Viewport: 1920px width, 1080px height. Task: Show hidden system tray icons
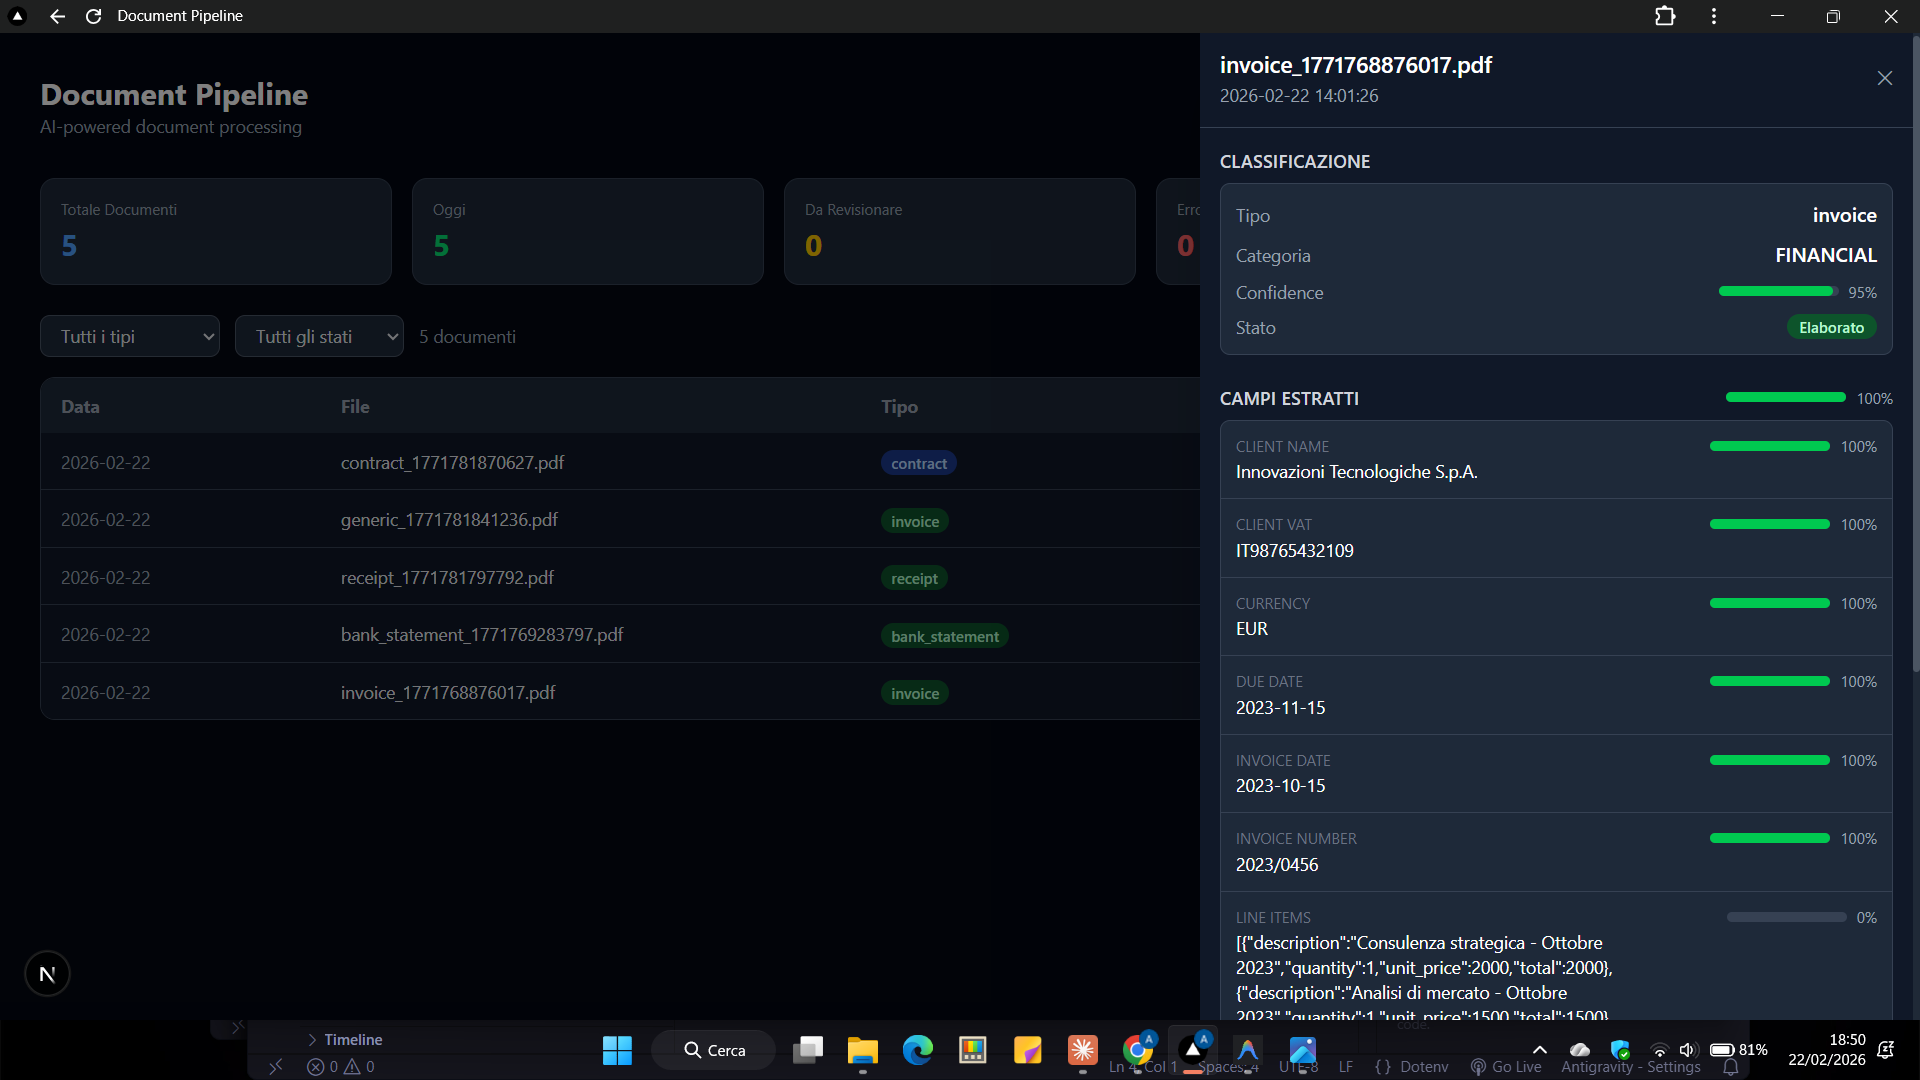pos(1540,1050)
